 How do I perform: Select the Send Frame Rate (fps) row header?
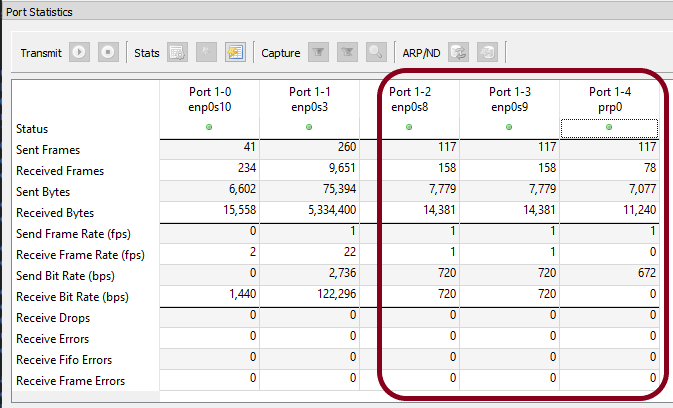pos(73,234)
